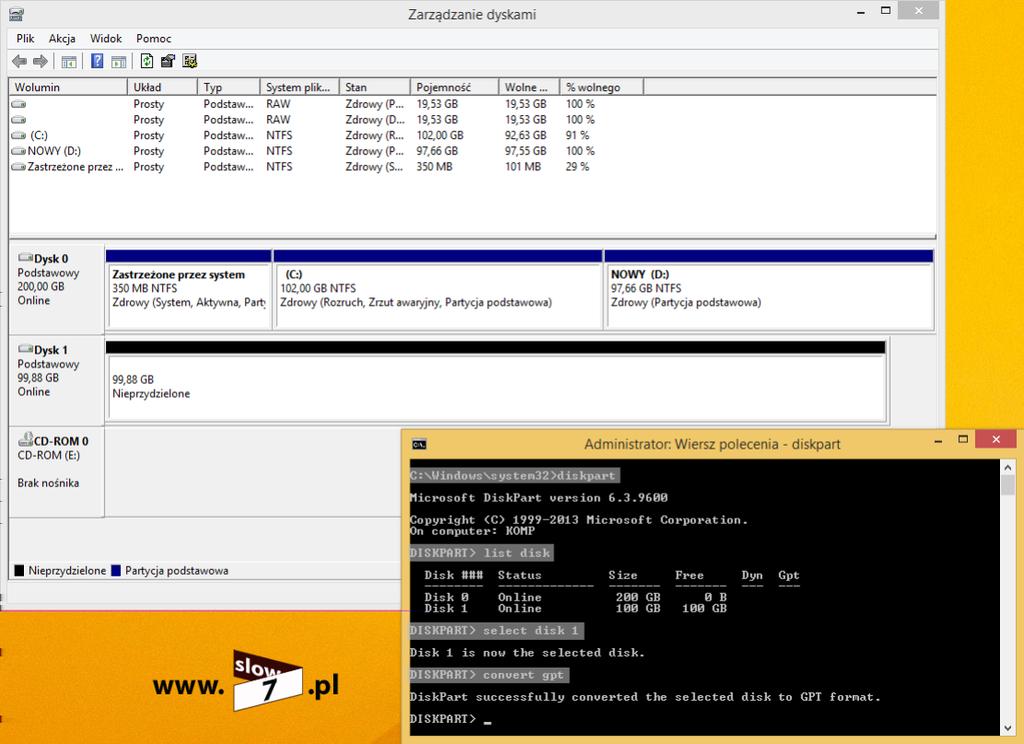
Task: Select the Zastrzeżone przez system volume row
Action: pos(472,167)
